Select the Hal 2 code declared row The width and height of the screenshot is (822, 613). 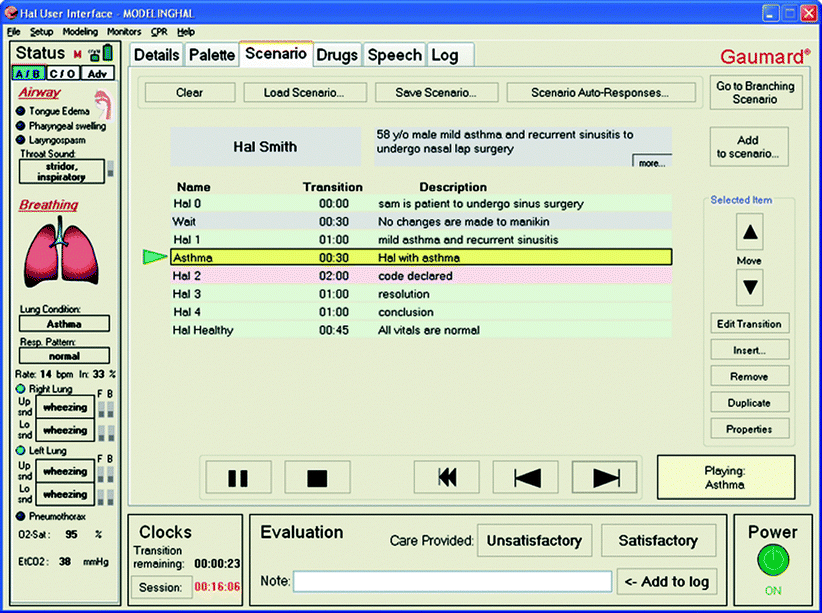coord(420,276)
